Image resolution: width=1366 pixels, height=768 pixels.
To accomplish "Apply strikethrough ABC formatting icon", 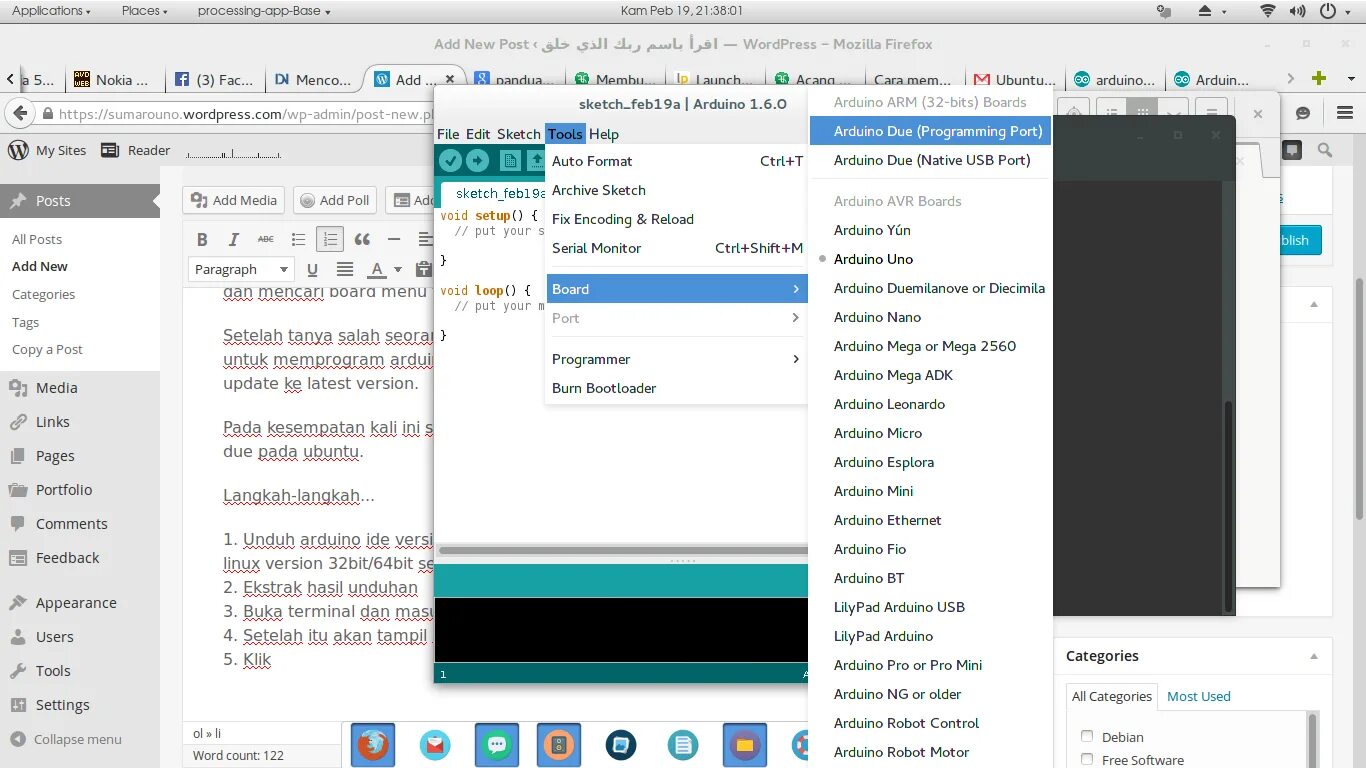I will tap(266, 239).
